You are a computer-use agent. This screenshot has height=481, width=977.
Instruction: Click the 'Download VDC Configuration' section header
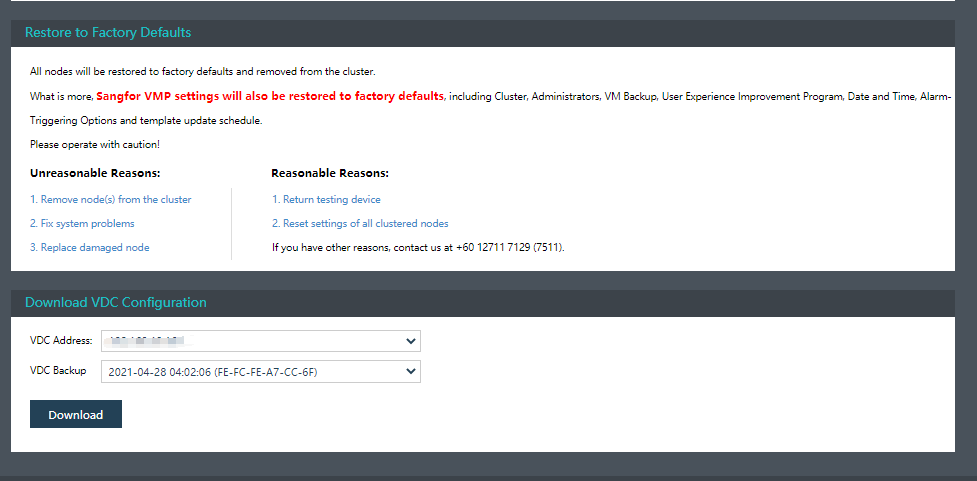pyautogui.click(x=116, y=302)
